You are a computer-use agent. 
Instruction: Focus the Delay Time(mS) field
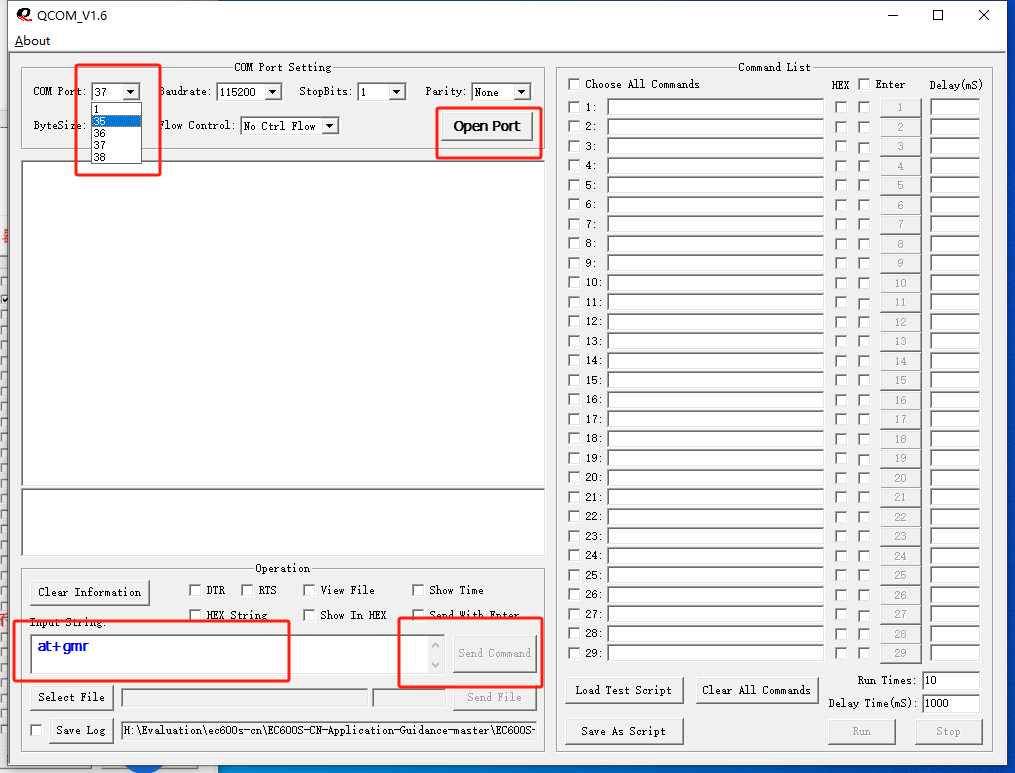click(x=951, y=703)
